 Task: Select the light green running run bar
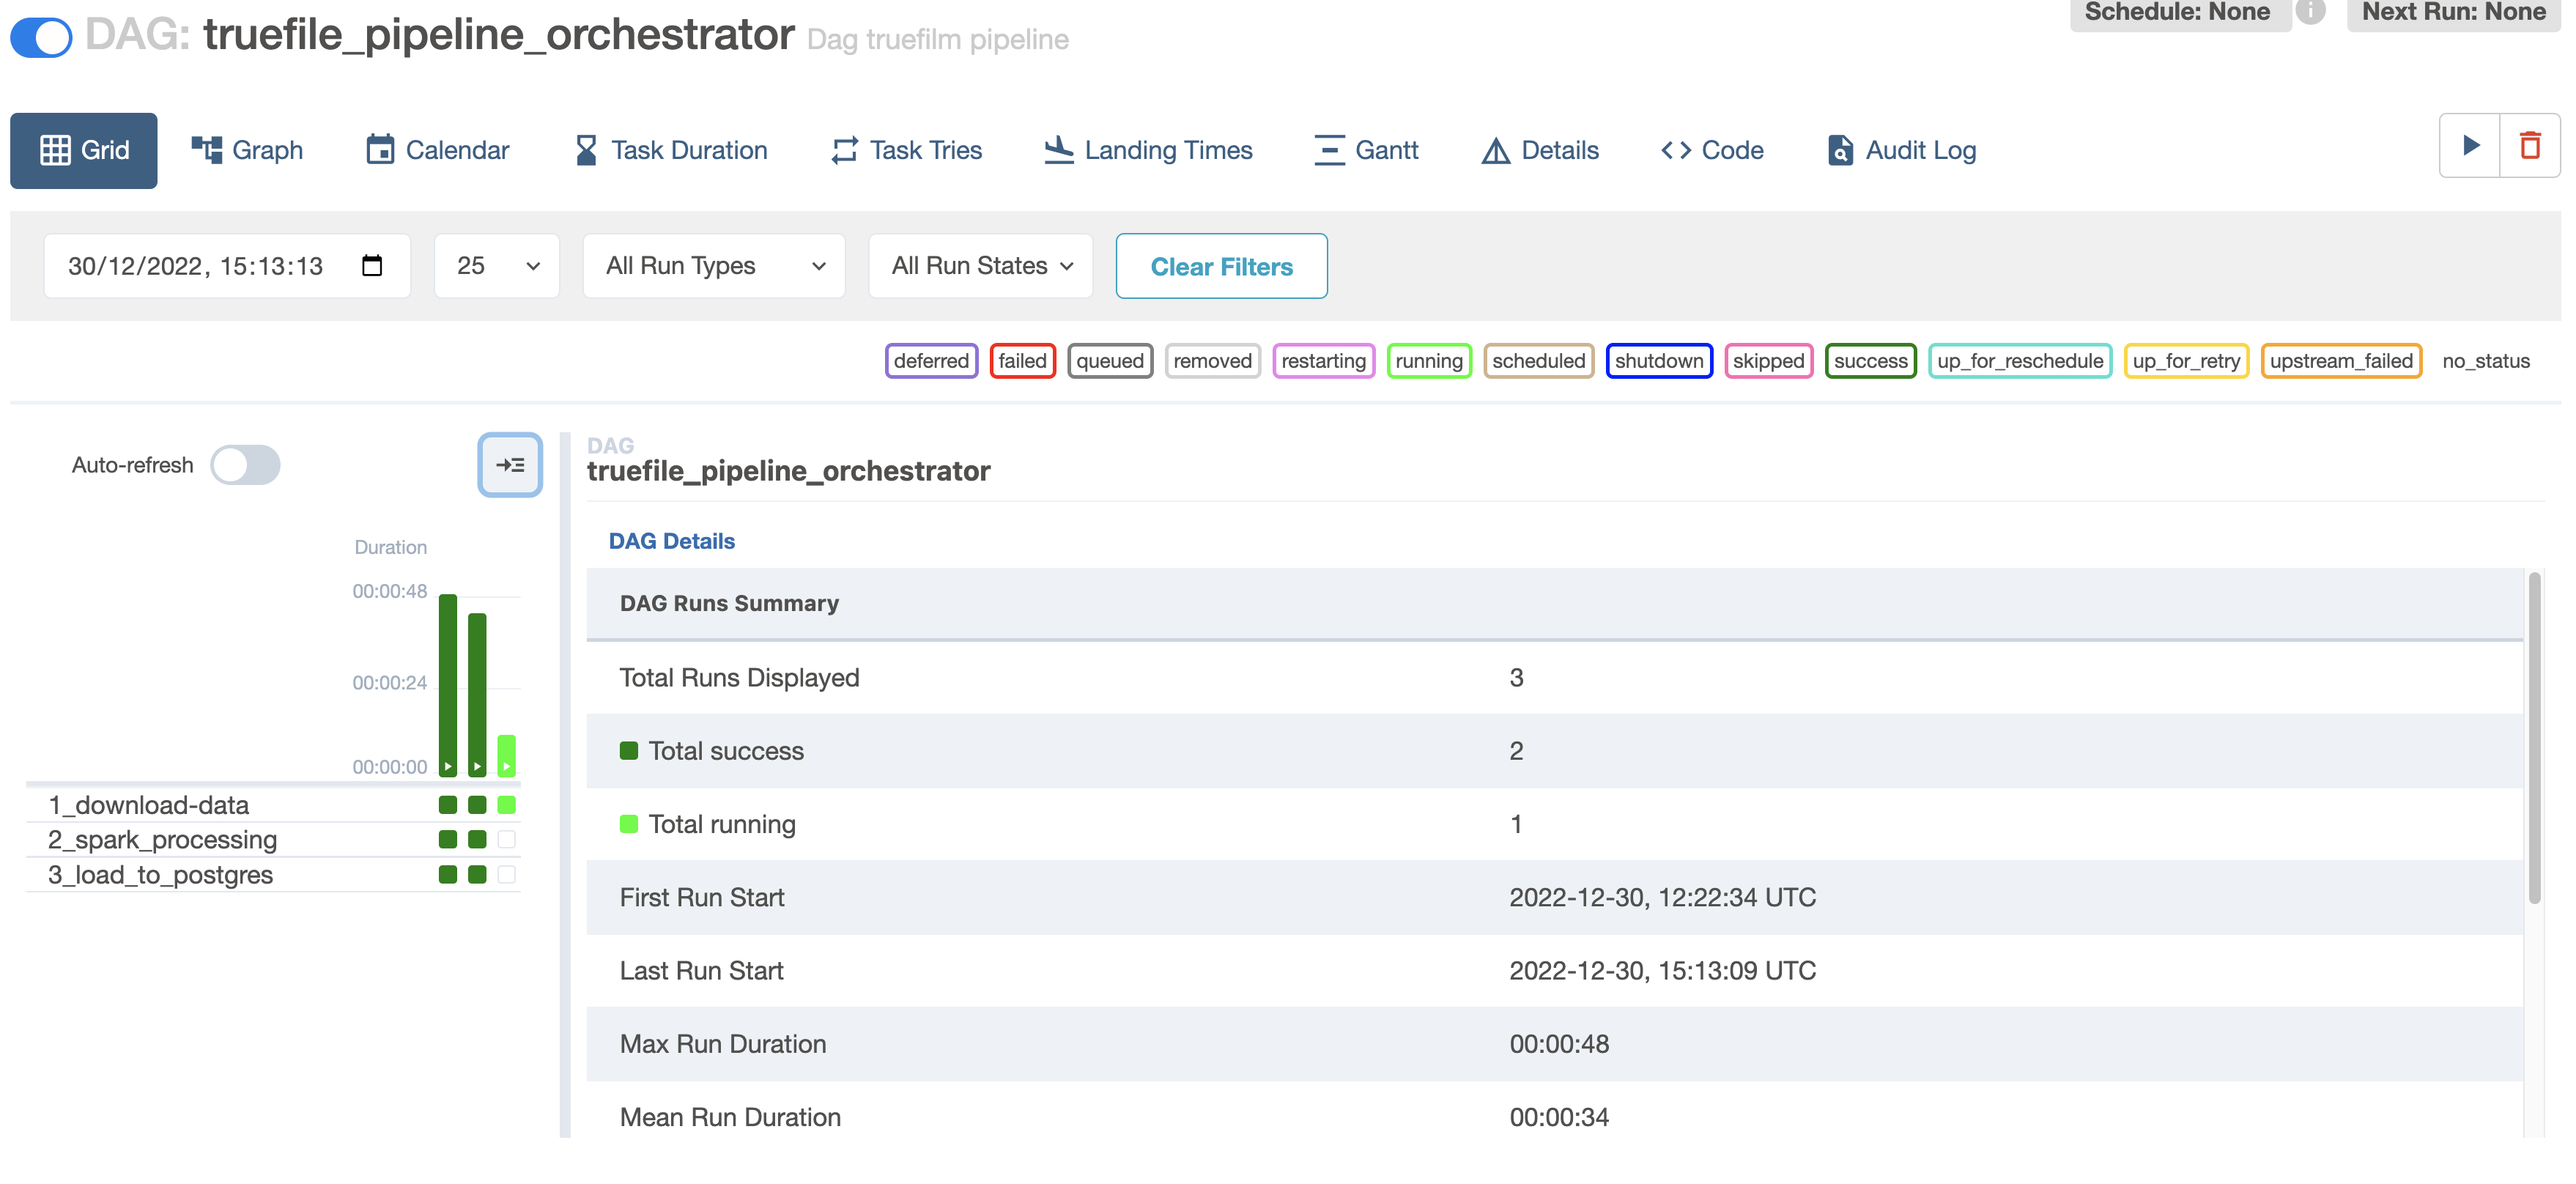pyautogui.click(x=507, y=755)
